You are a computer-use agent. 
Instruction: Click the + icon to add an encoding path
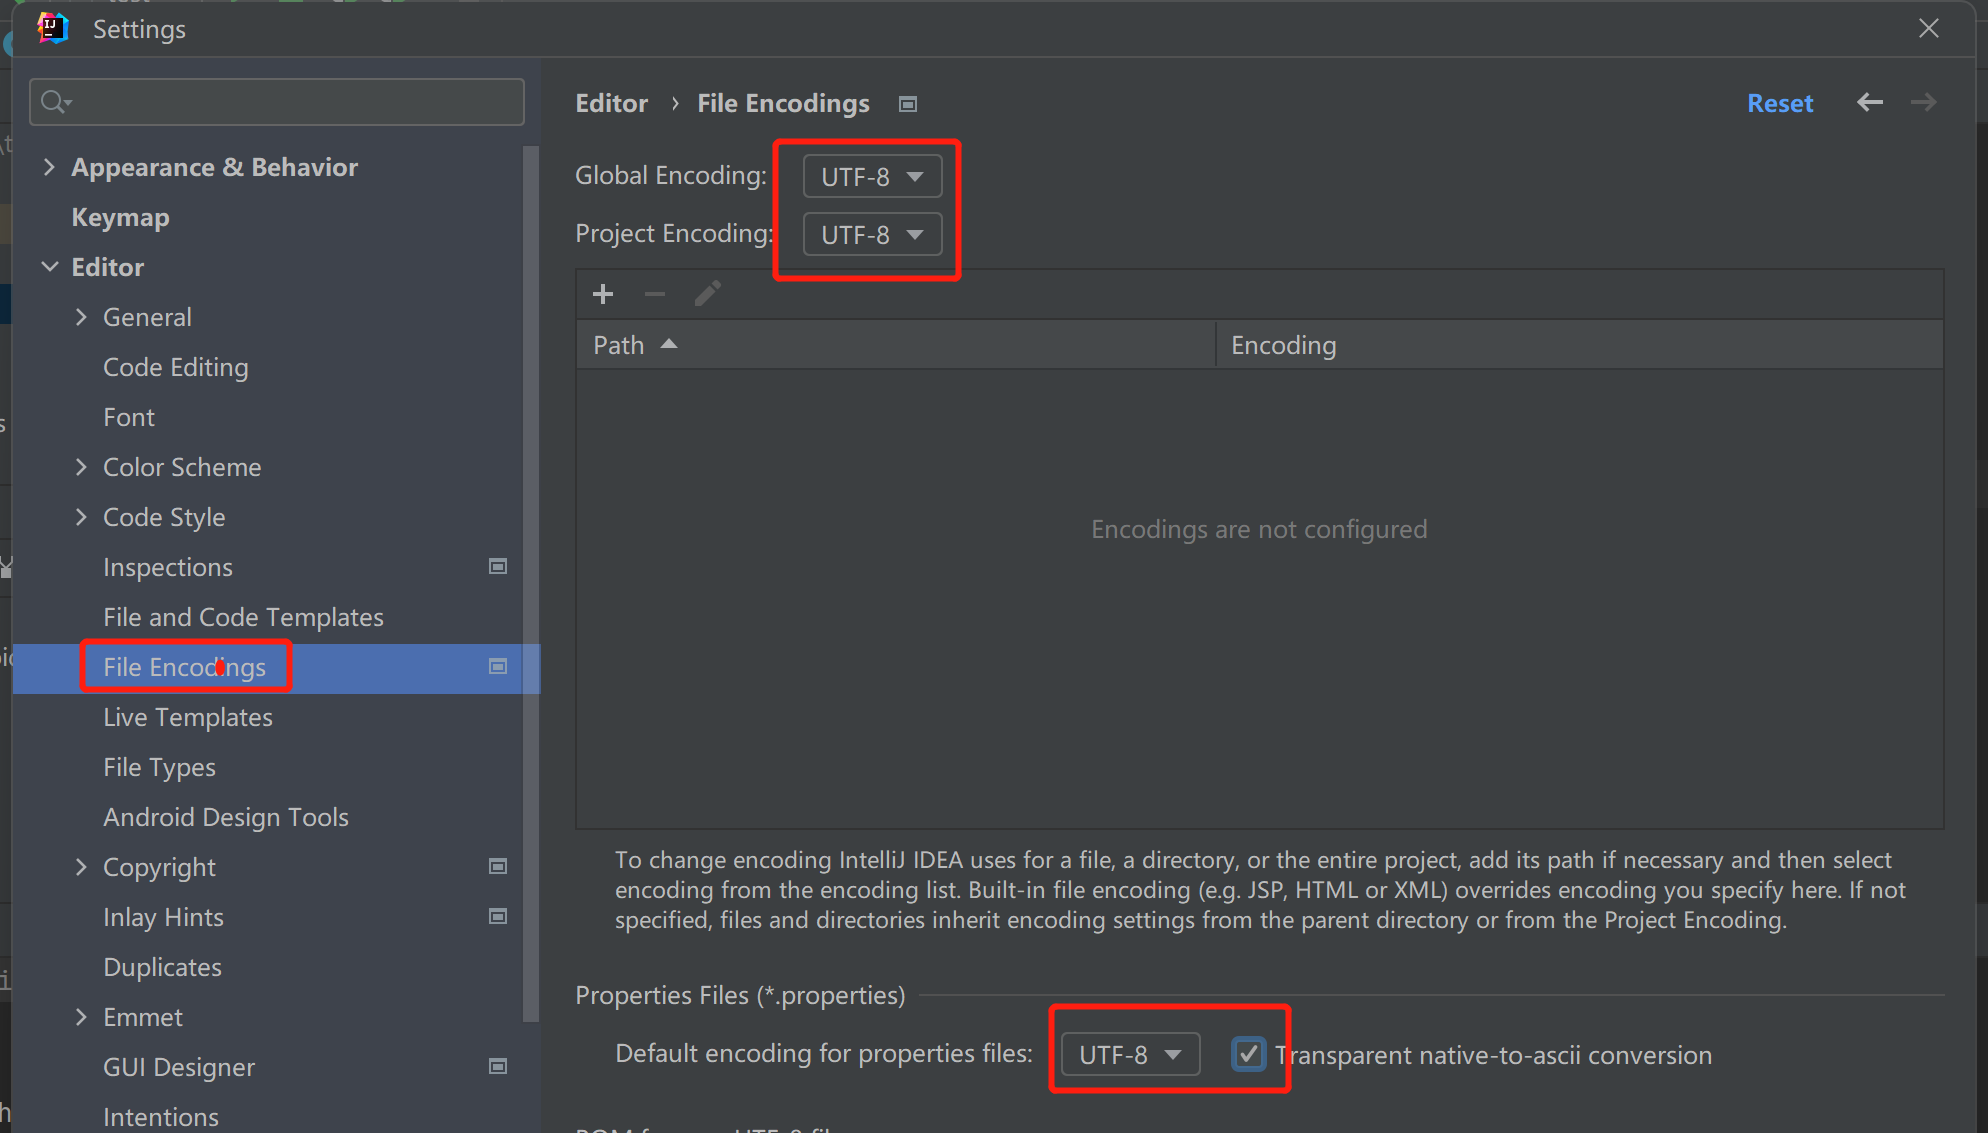603,293
